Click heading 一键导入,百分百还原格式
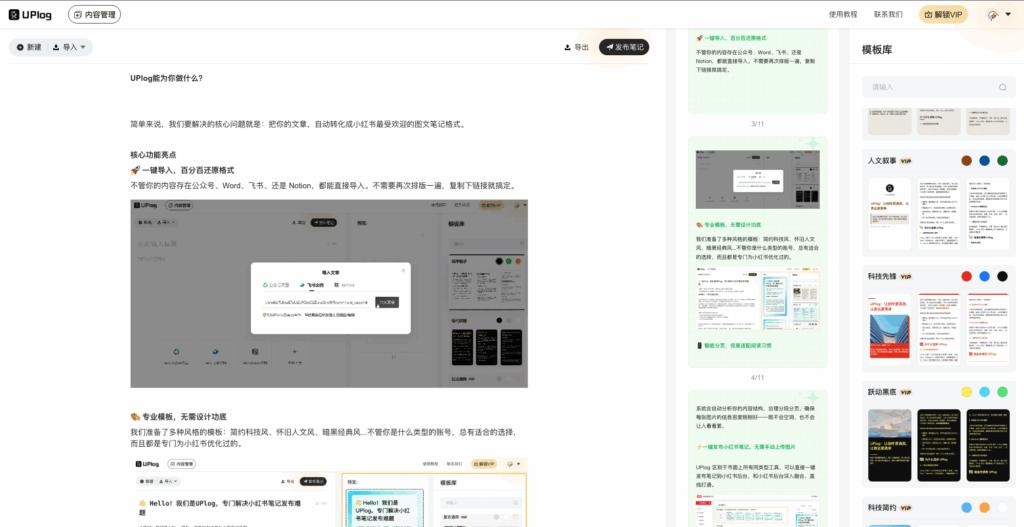The height and width of the screenshot is (527, 1024). 182,170
